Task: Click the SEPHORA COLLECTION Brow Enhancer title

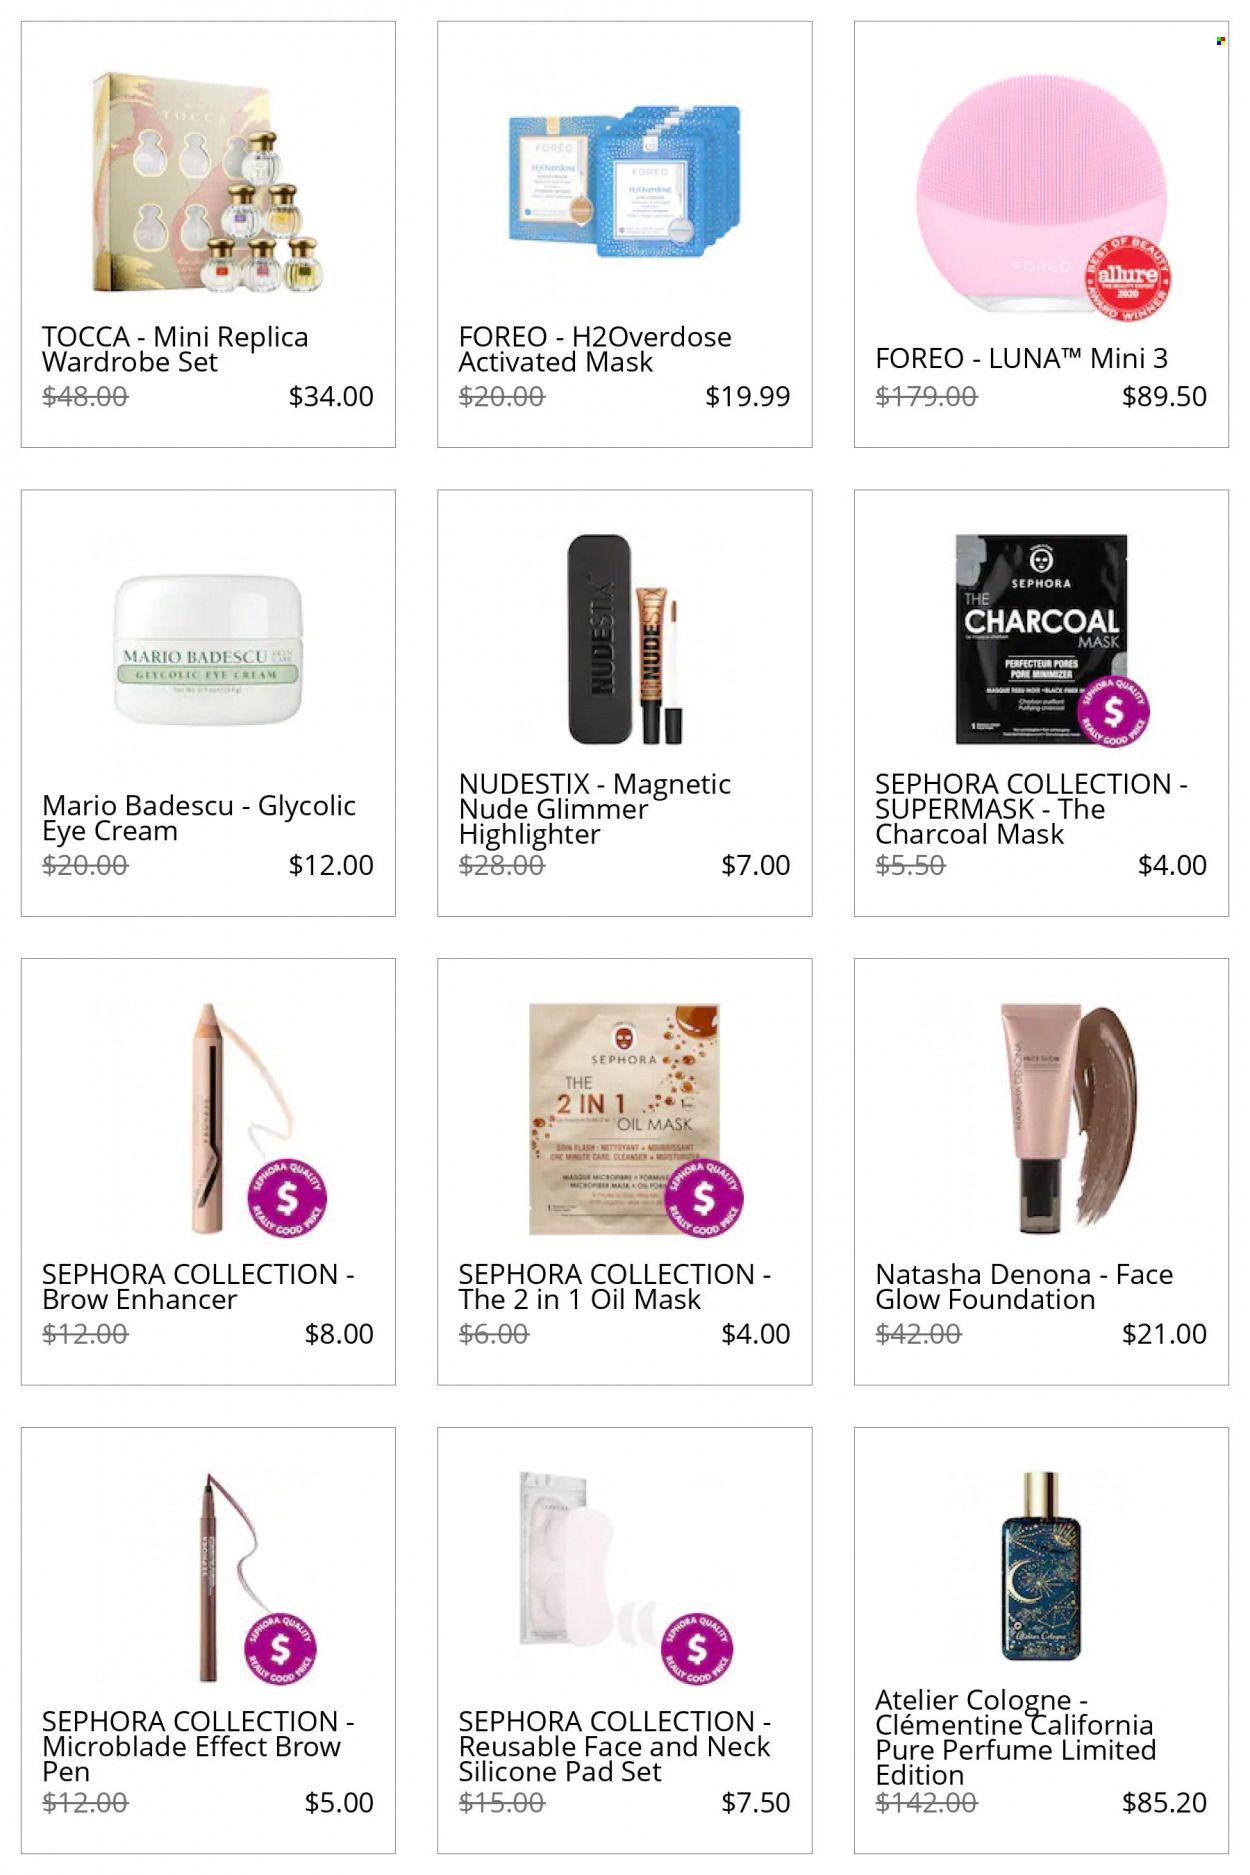Action: [198, 1287]
